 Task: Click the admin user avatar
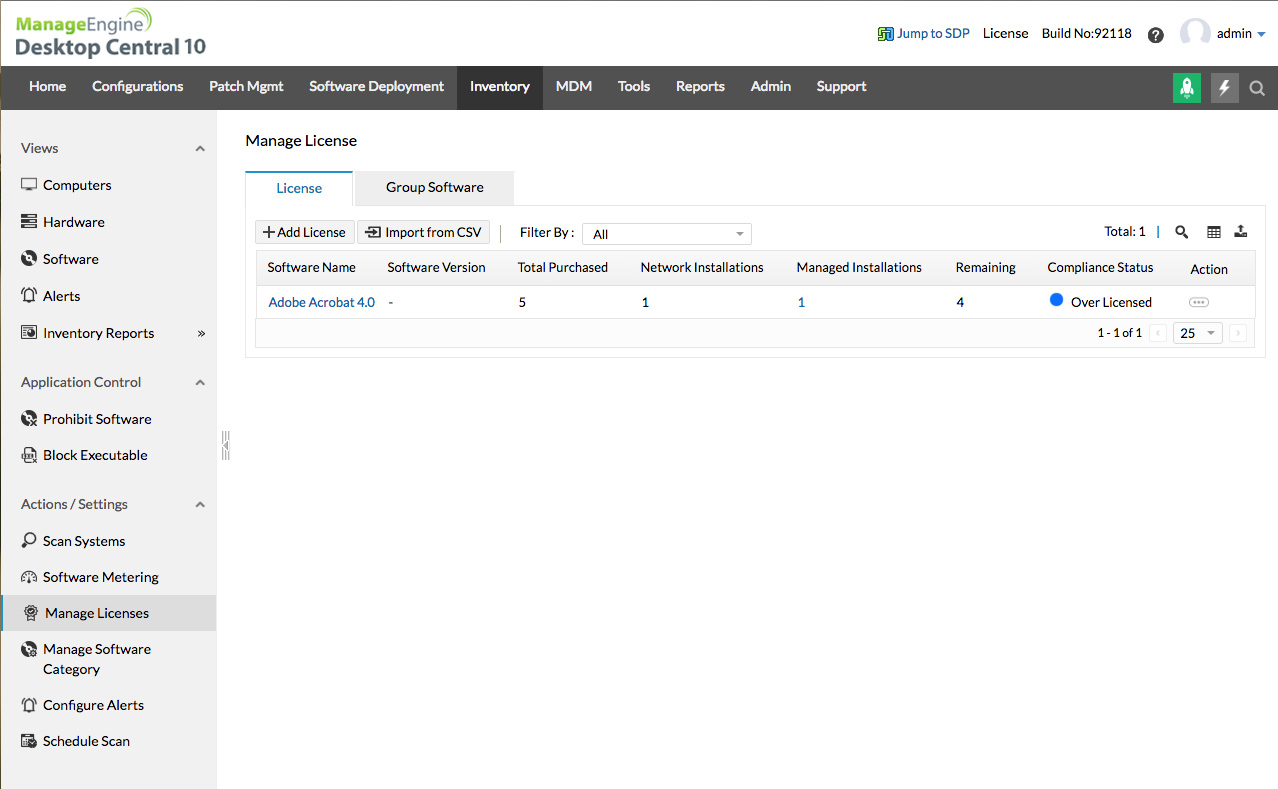(1195, 34)
